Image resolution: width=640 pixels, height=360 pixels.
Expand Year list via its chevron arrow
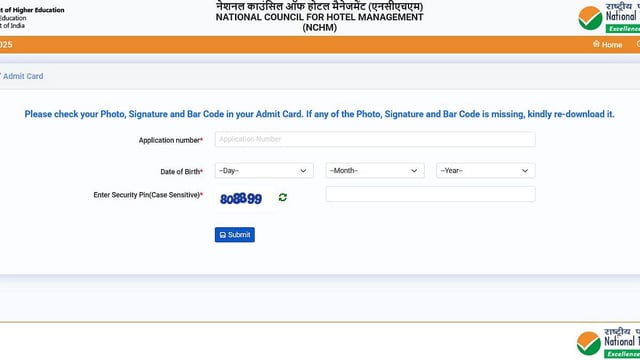pos(525,171)
